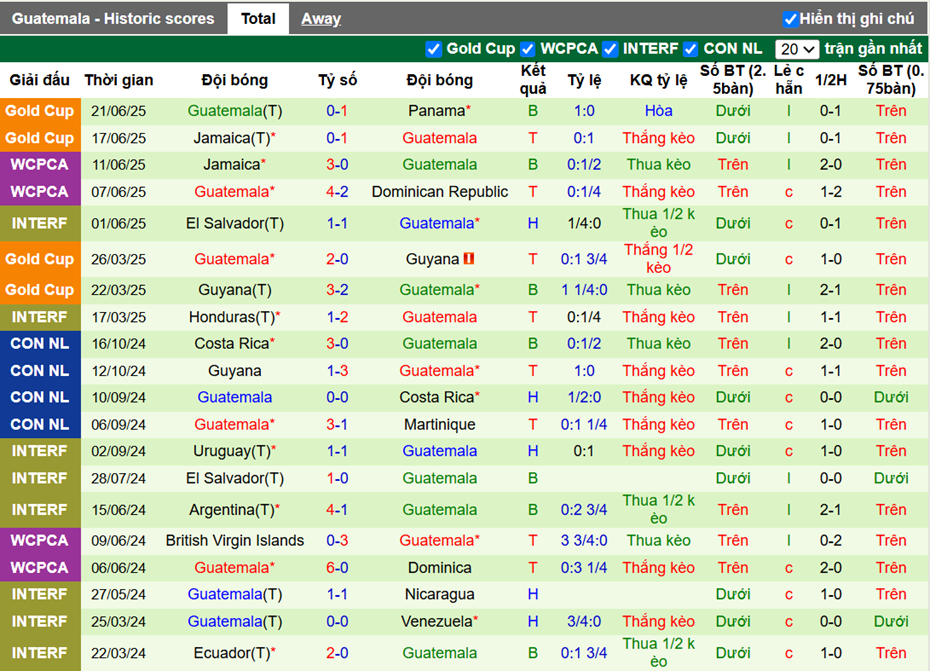Click the 4-1 score for Argentina
This screenshot has height=671, width=930.
point(337,510)
